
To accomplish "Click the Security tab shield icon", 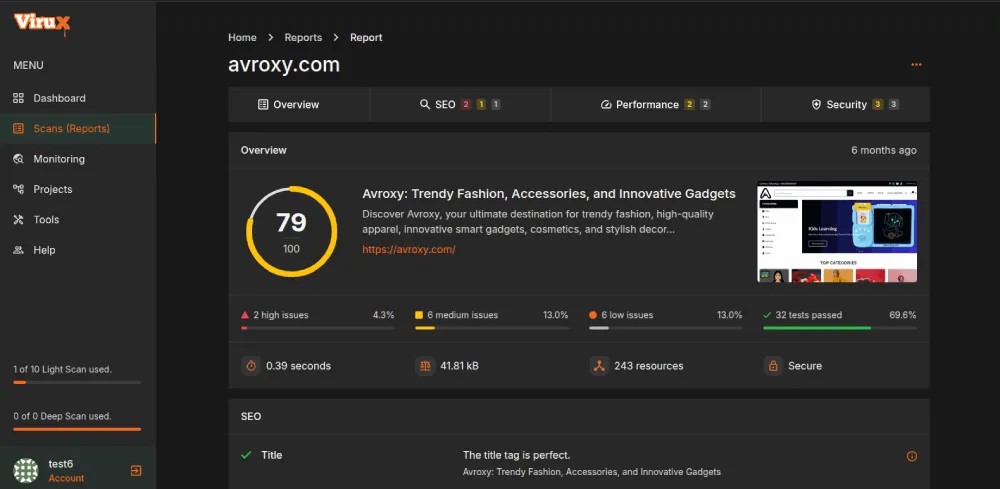I will (816, 105).
